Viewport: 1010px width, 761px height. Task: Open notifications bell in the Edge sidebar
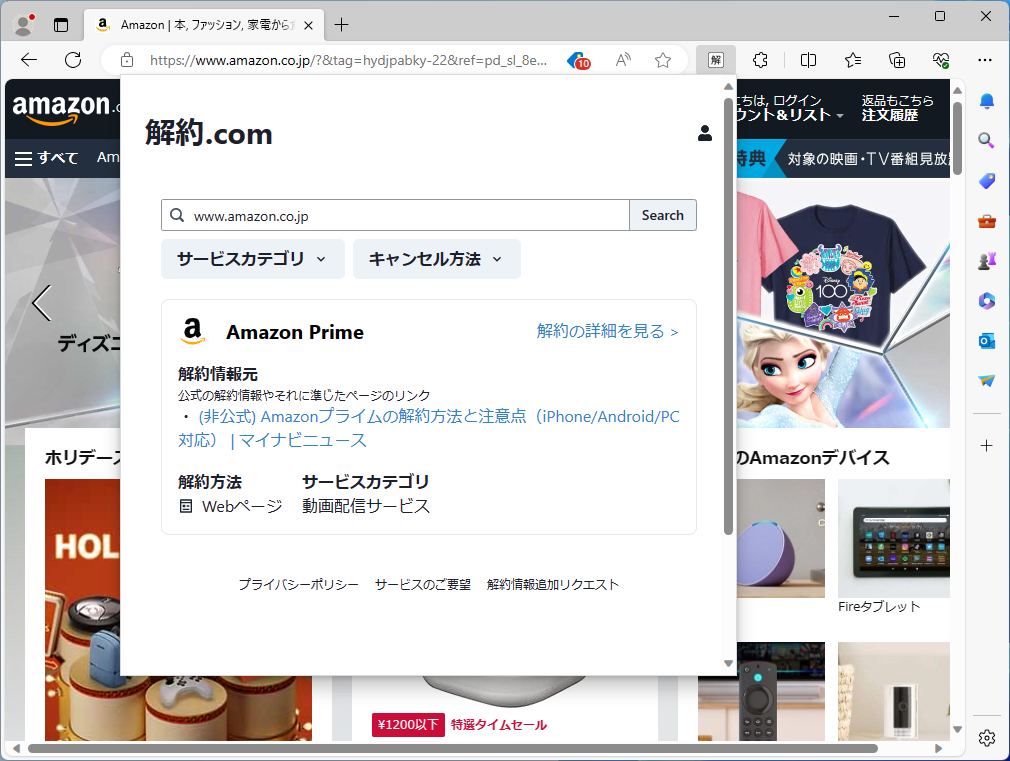pyautogui.click(x=986, y=101)
